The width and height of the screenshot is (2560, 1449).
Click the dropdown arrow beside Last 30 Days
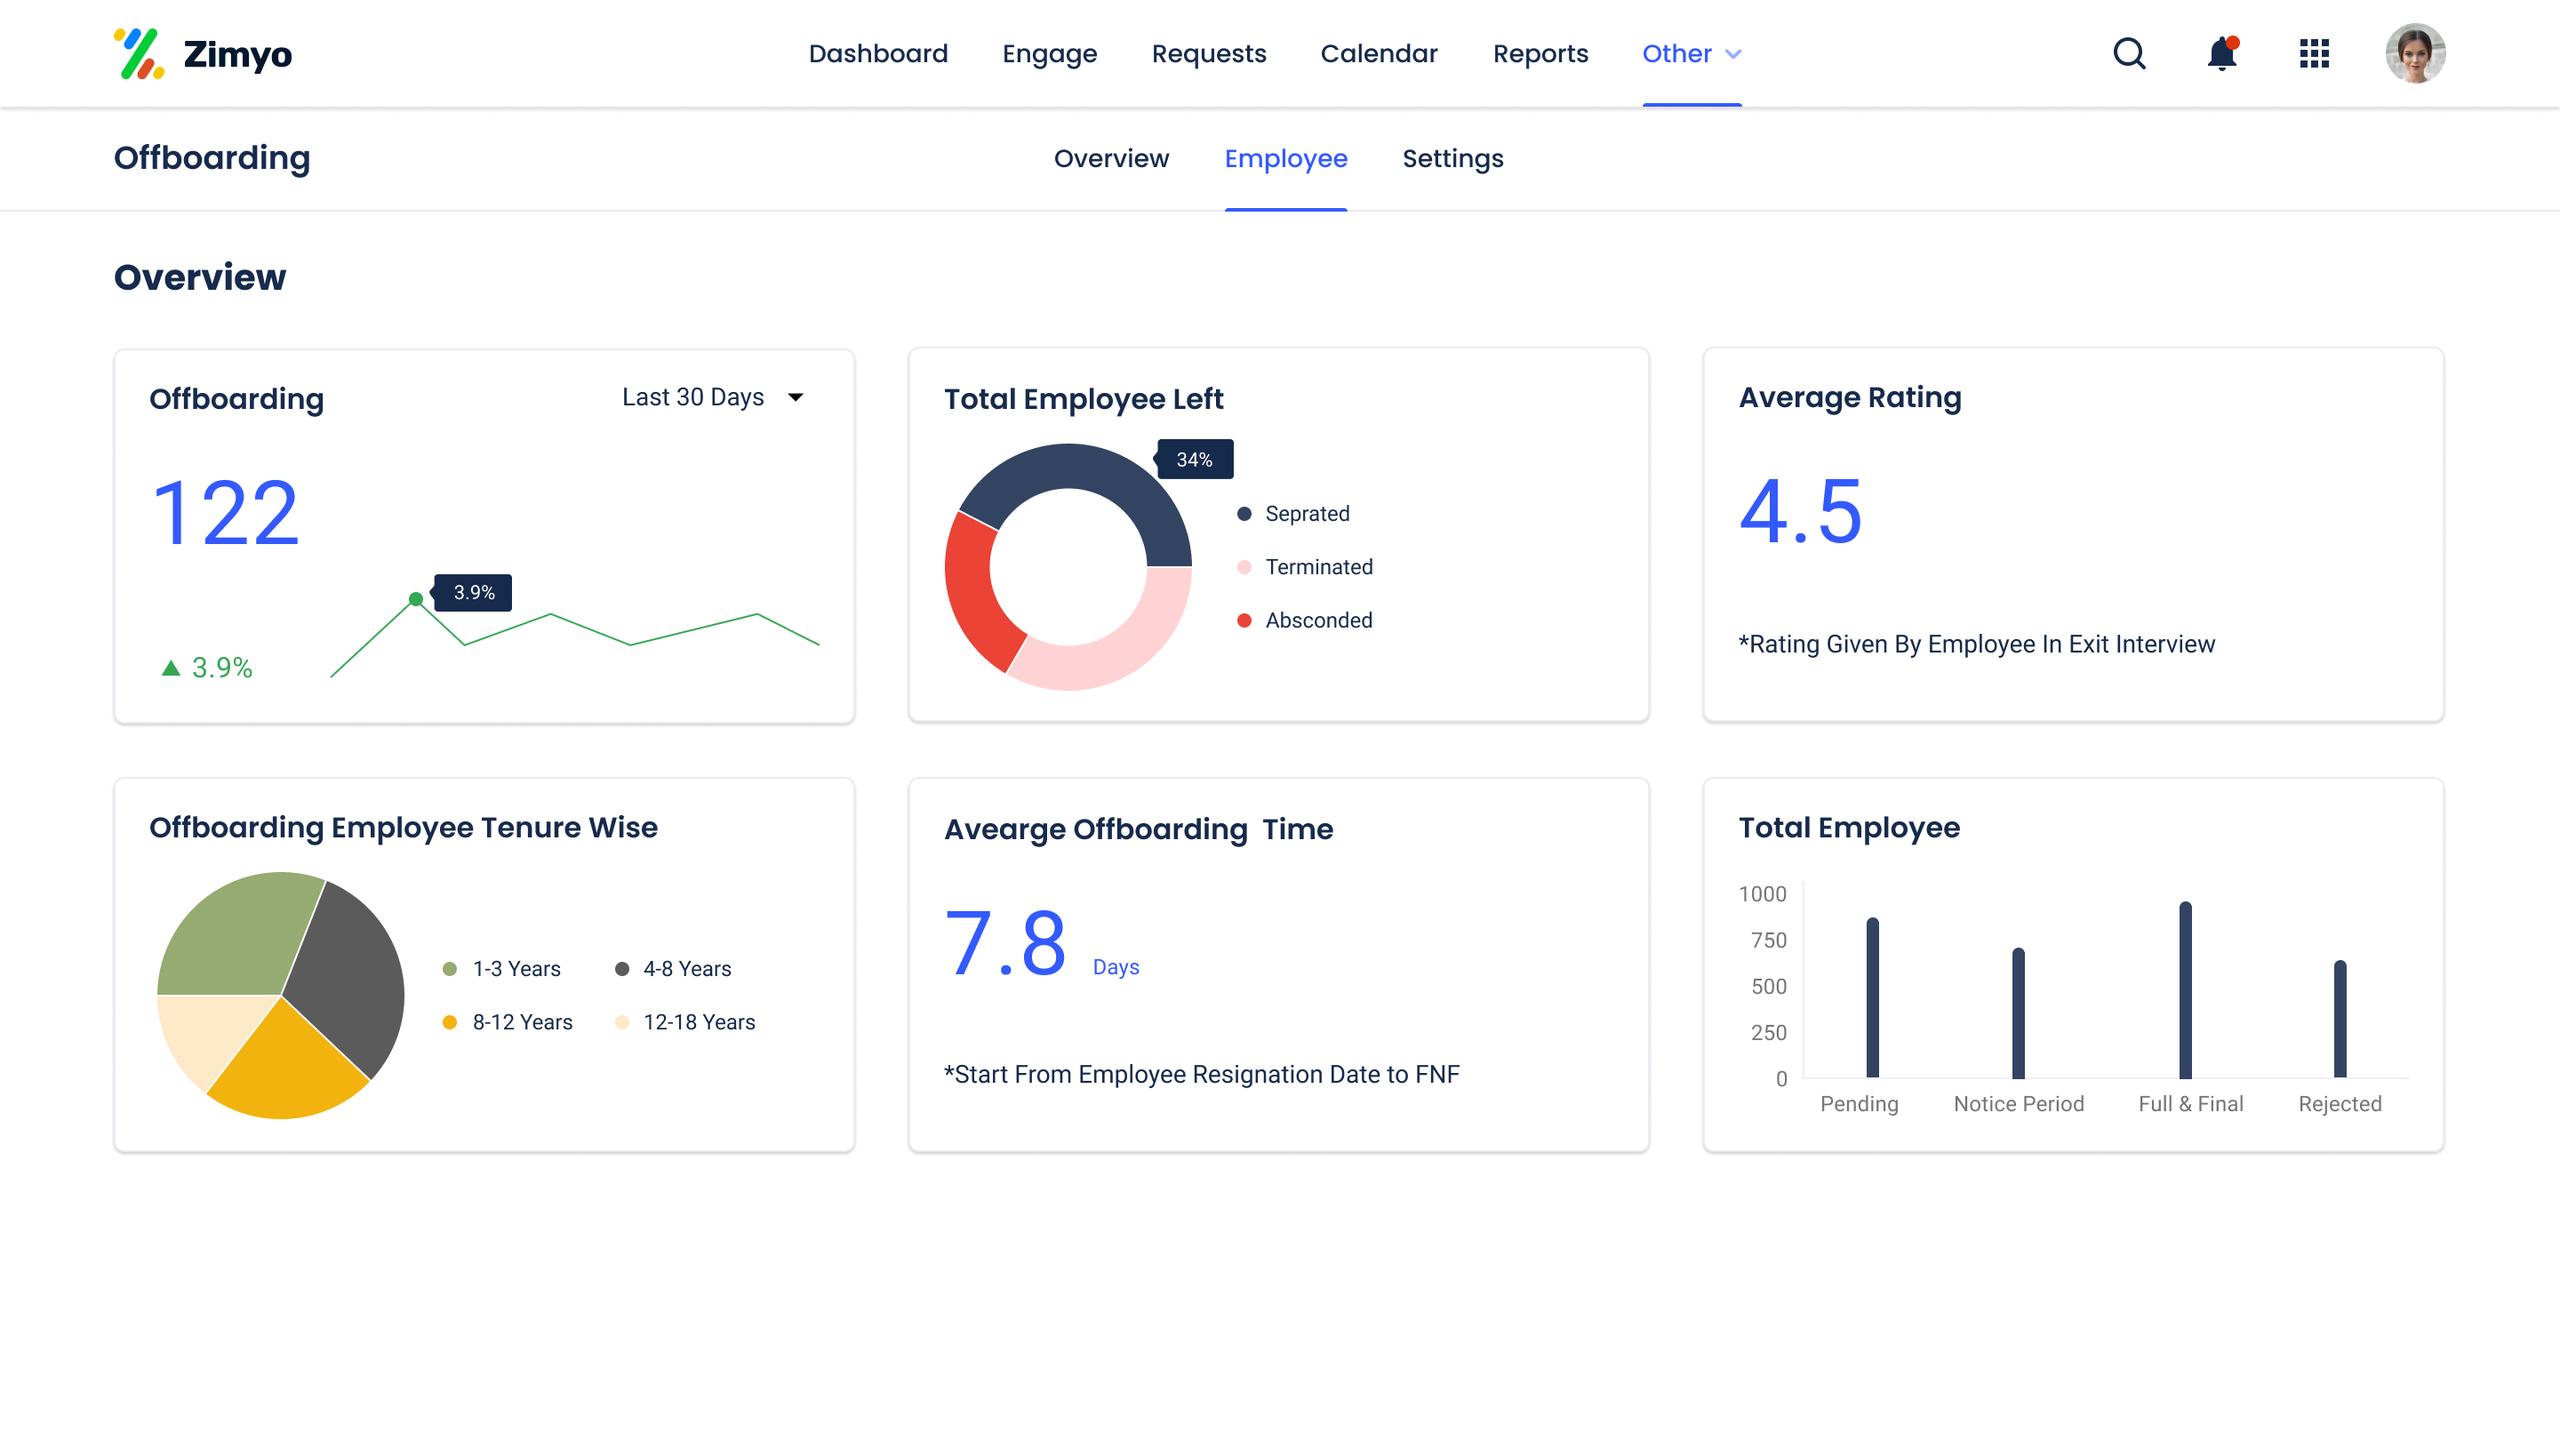pos(796,397)
